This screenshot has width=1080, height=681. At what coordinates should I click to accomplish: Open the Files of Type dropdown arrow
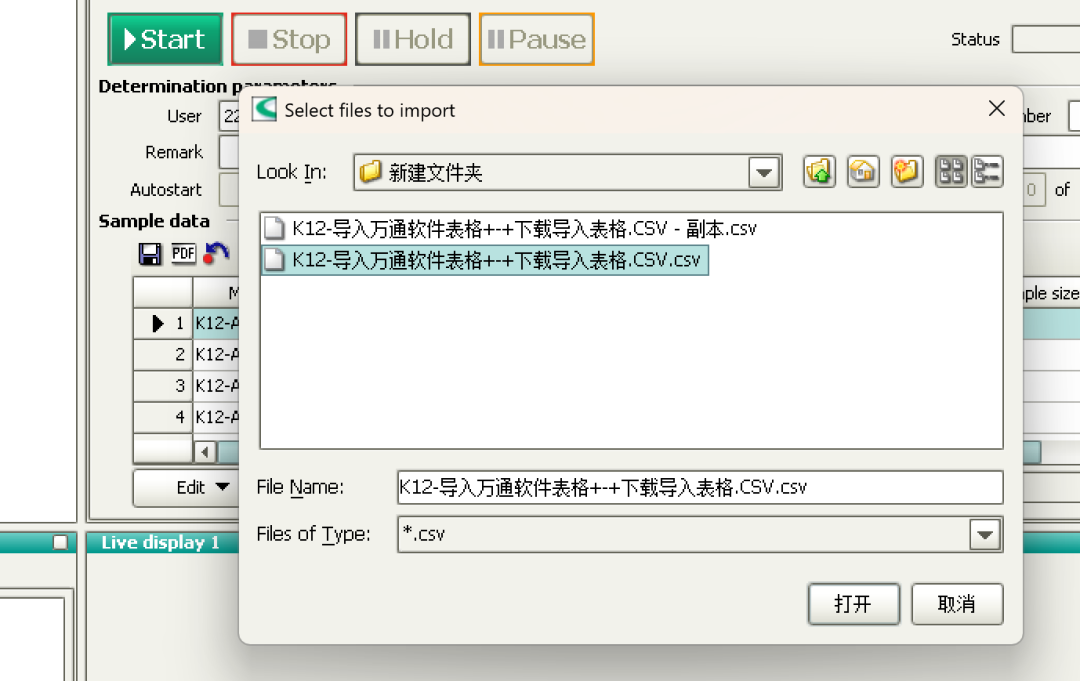click(985, 534)
